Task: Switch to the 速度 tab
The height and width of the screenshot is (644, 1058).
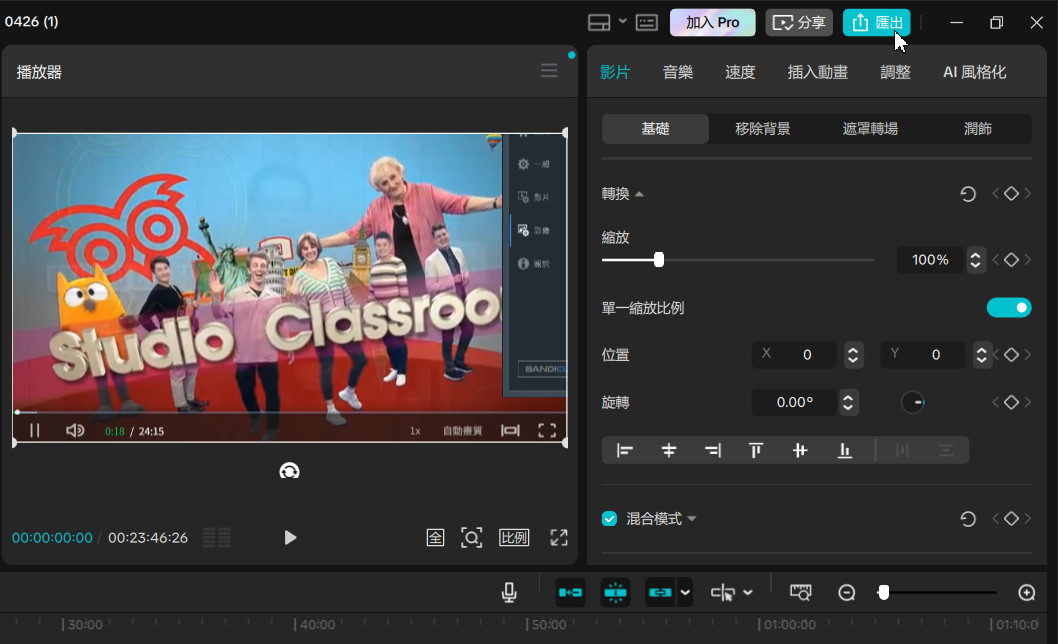Action: 740,72
